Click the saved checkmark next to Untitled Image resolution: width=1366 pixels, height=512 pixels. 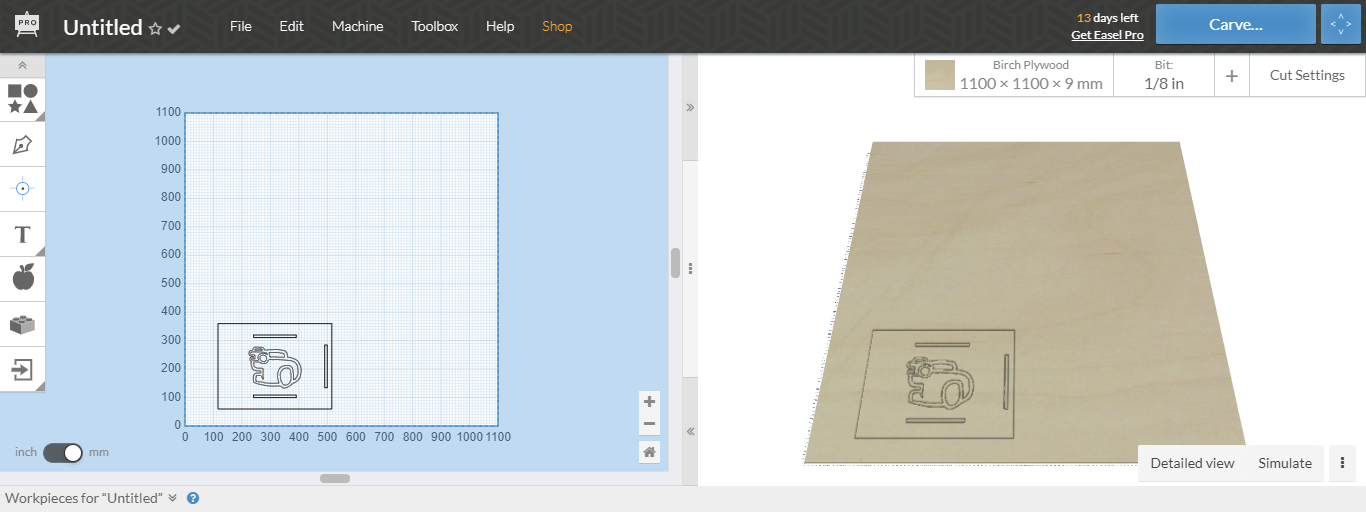pos(174,29)
